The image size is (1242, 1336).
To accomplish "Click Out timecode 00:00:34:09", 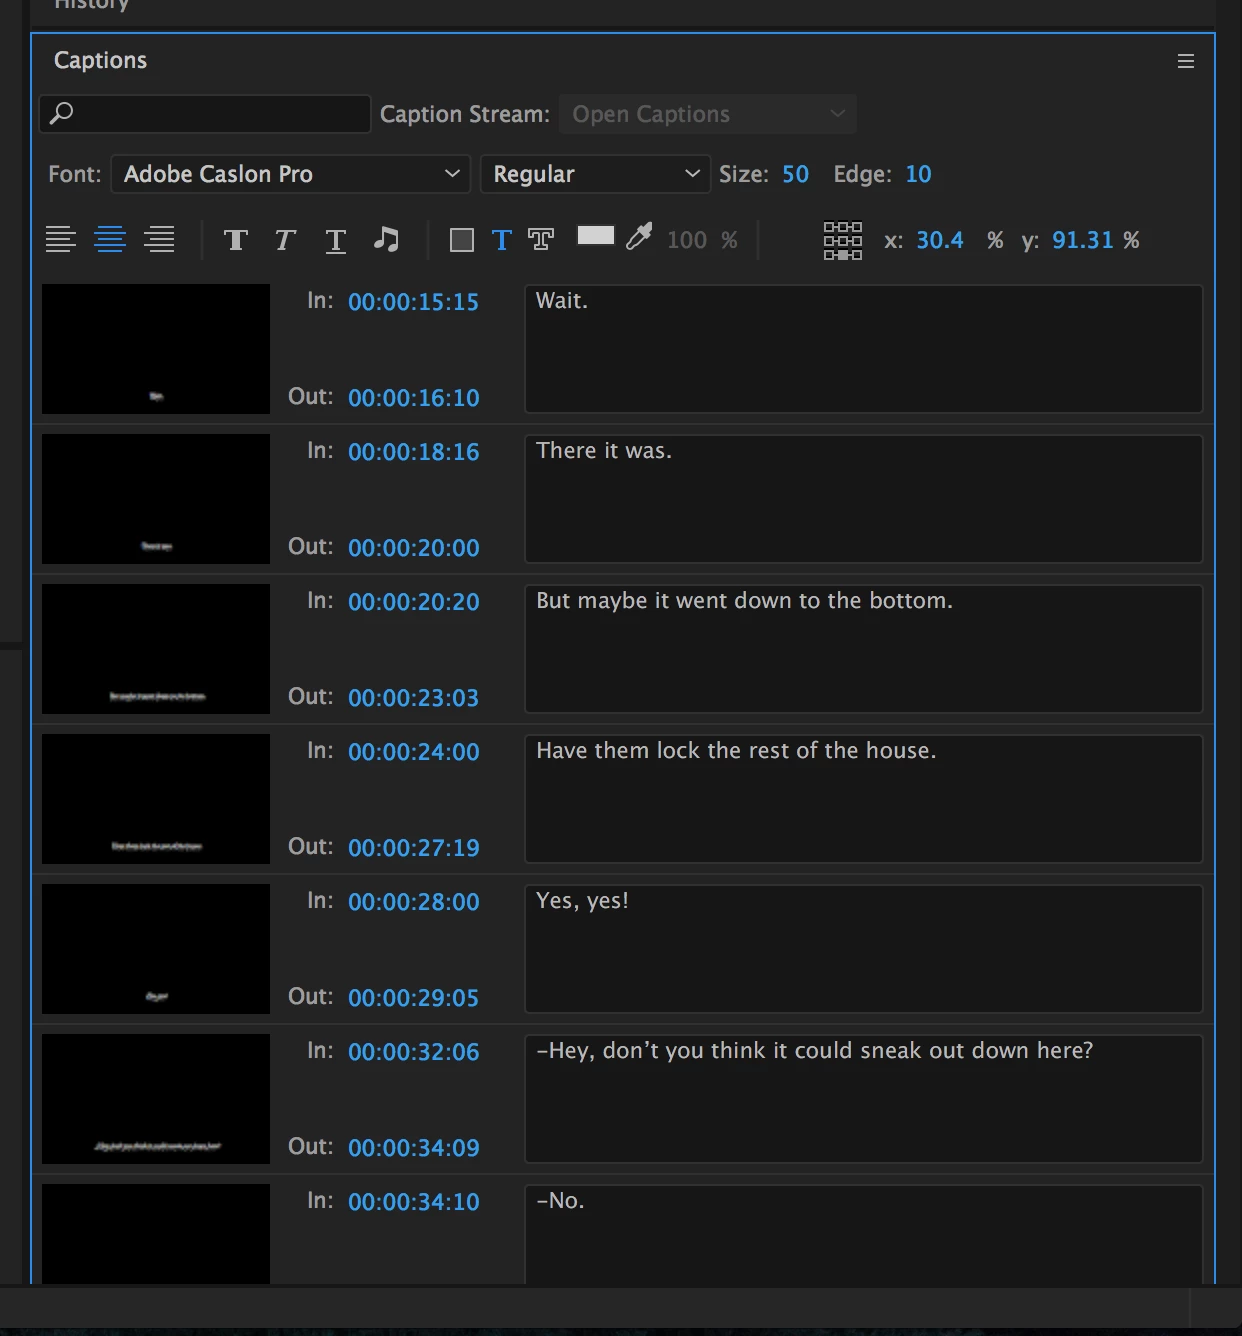I will (414, 1148).
